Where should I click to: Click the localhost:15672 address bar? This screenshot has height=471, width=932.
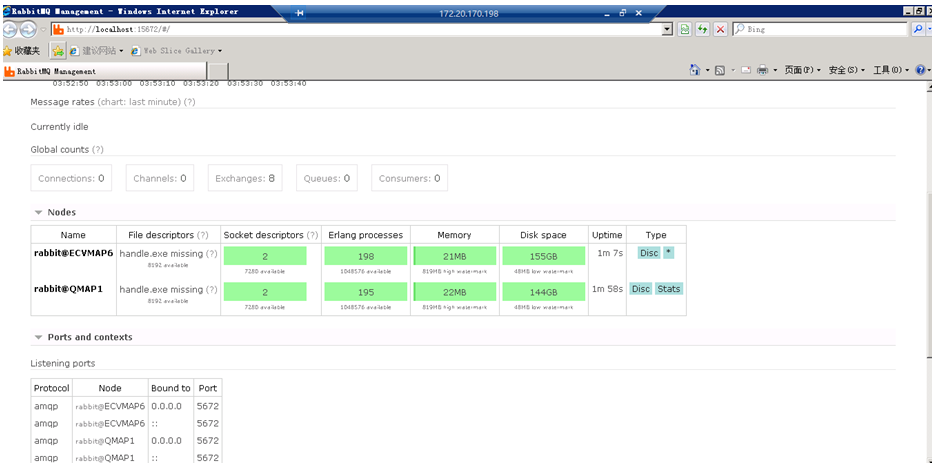[357, 29]
